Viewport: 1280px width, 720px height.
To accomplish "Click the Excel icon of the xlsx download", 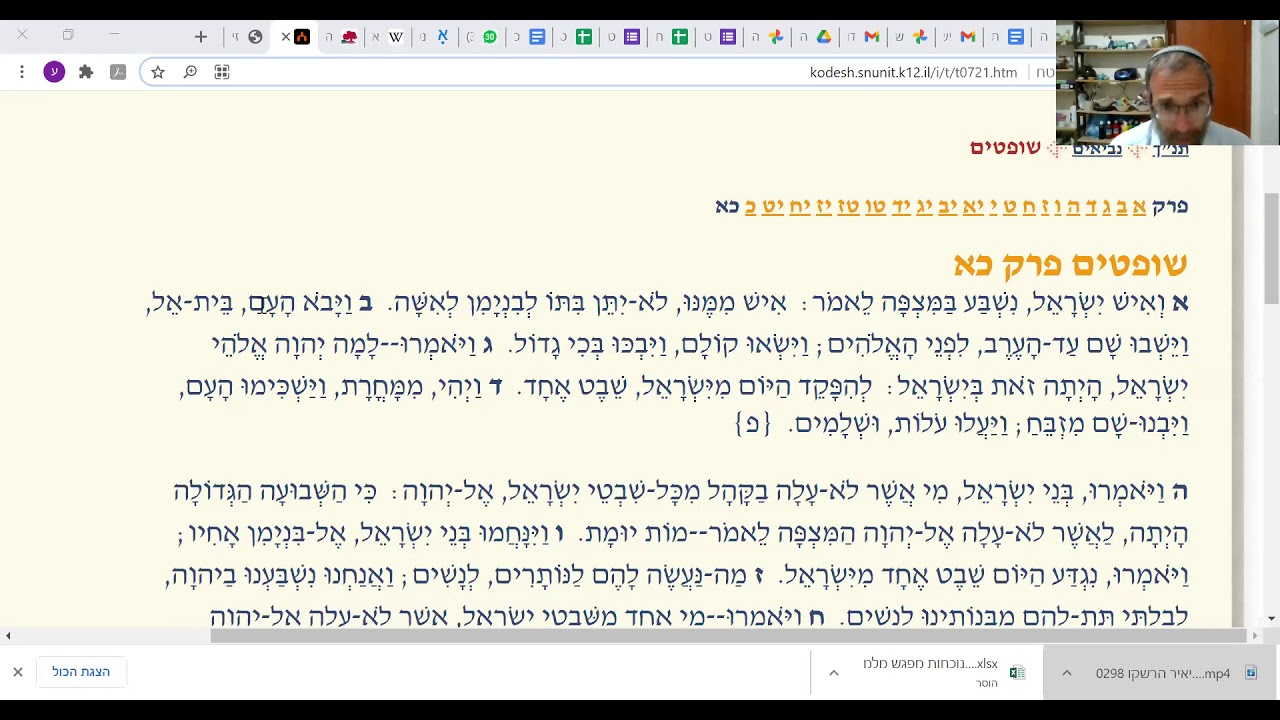I will tap(1017, 673).
